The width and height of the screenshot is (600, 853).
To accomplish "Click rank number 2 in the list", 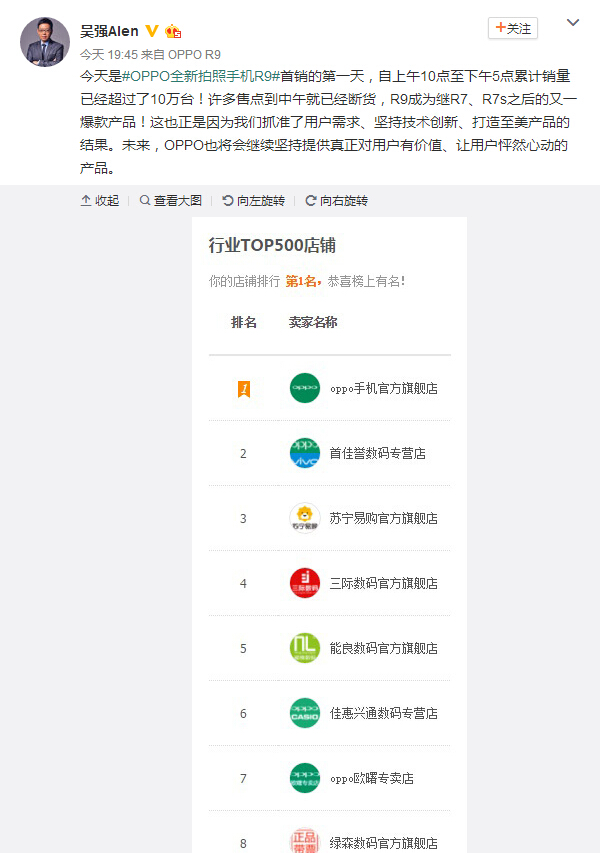I will [x=243, y=454].
